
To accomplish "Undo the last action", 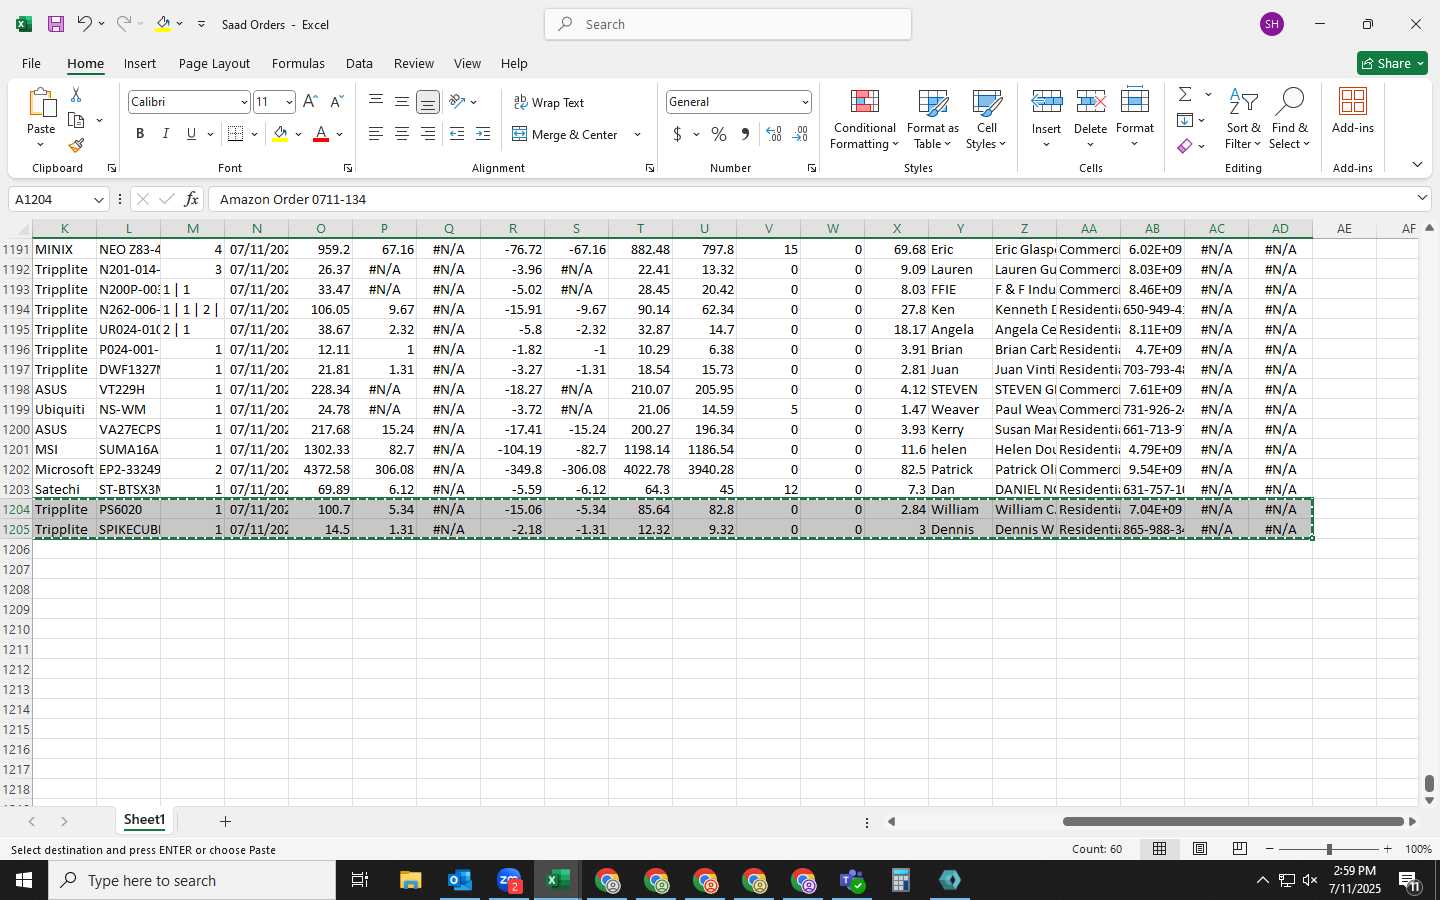I will coord(85,24).
